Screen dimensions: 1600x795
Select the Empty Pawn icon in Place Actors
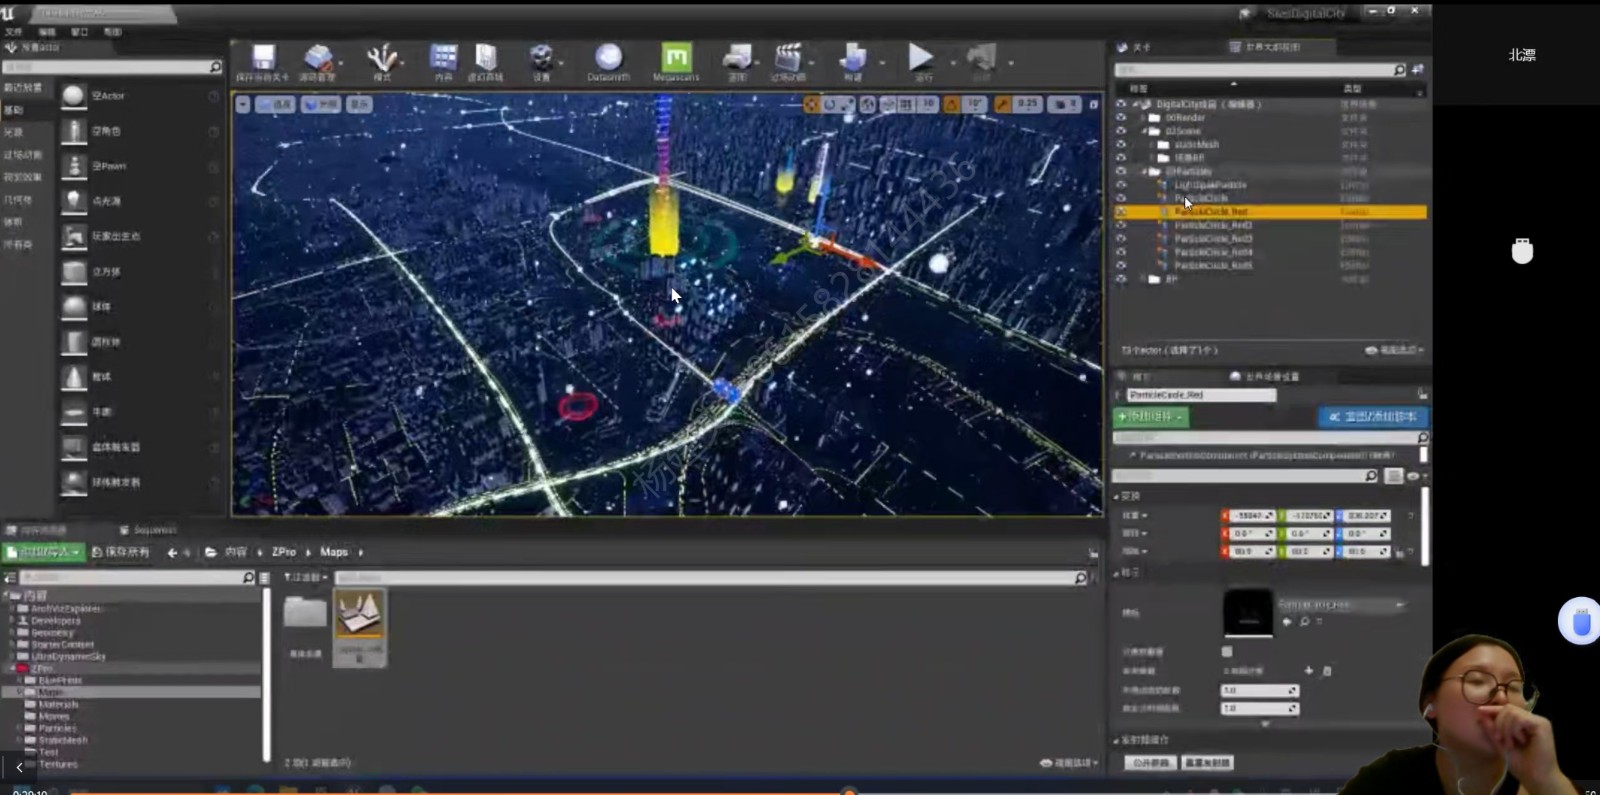pyautogui.click(x=74, y=166)
